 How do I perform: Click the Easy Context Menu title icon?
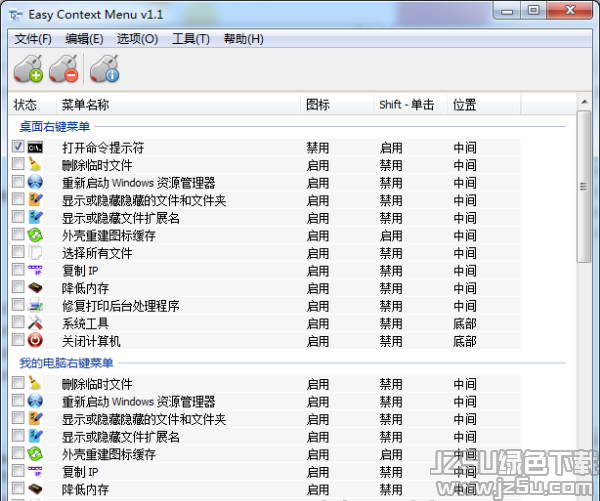tap(16, 15)
